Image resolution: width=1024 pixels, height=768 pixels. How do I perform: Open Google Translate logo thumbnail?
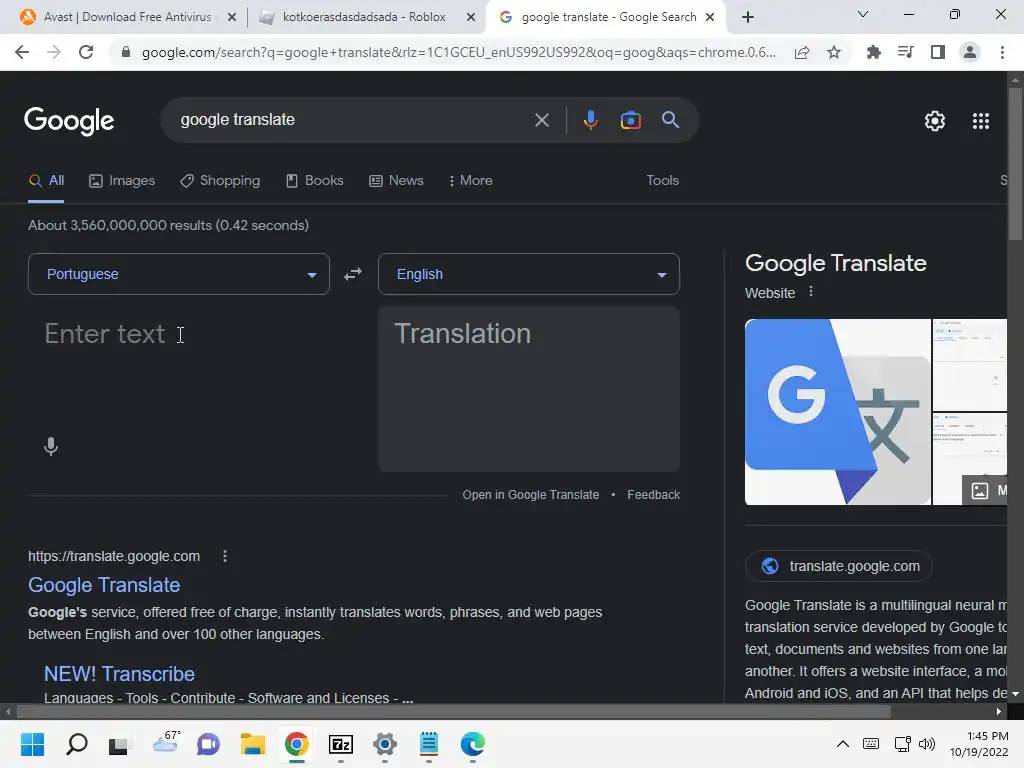coord(838,412)
